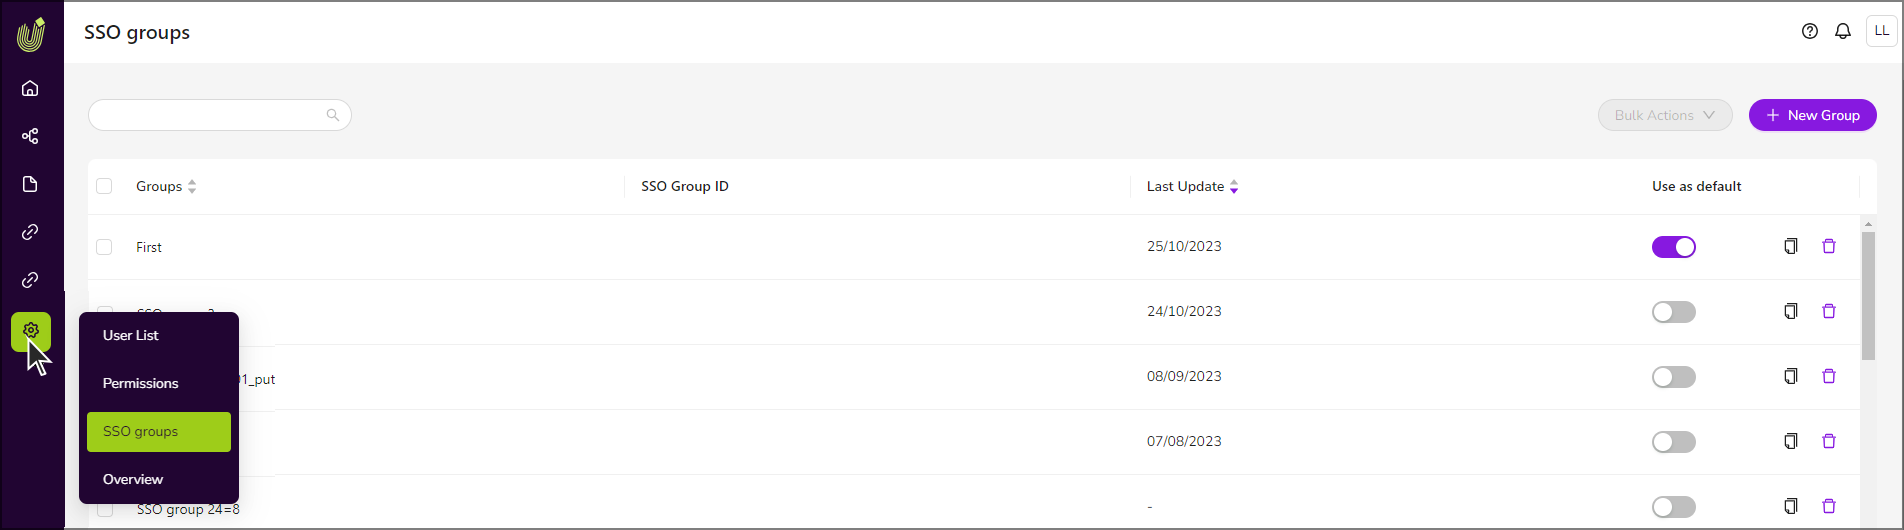Select all groups with header checkbox

pos(104,186)
